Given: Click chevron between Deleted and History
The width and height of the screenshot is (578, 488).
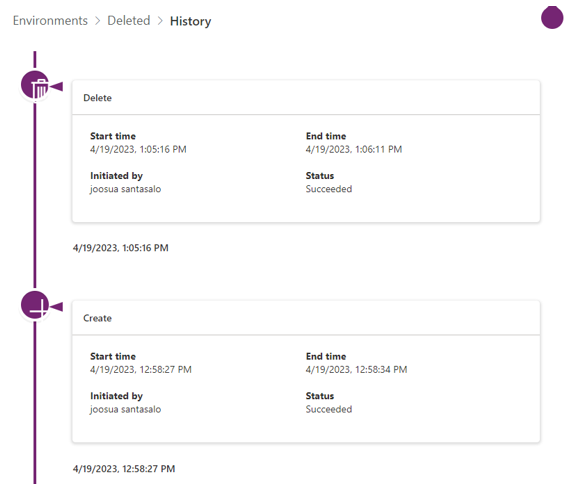Looking at the screenshot, I should tap(160, 21).
